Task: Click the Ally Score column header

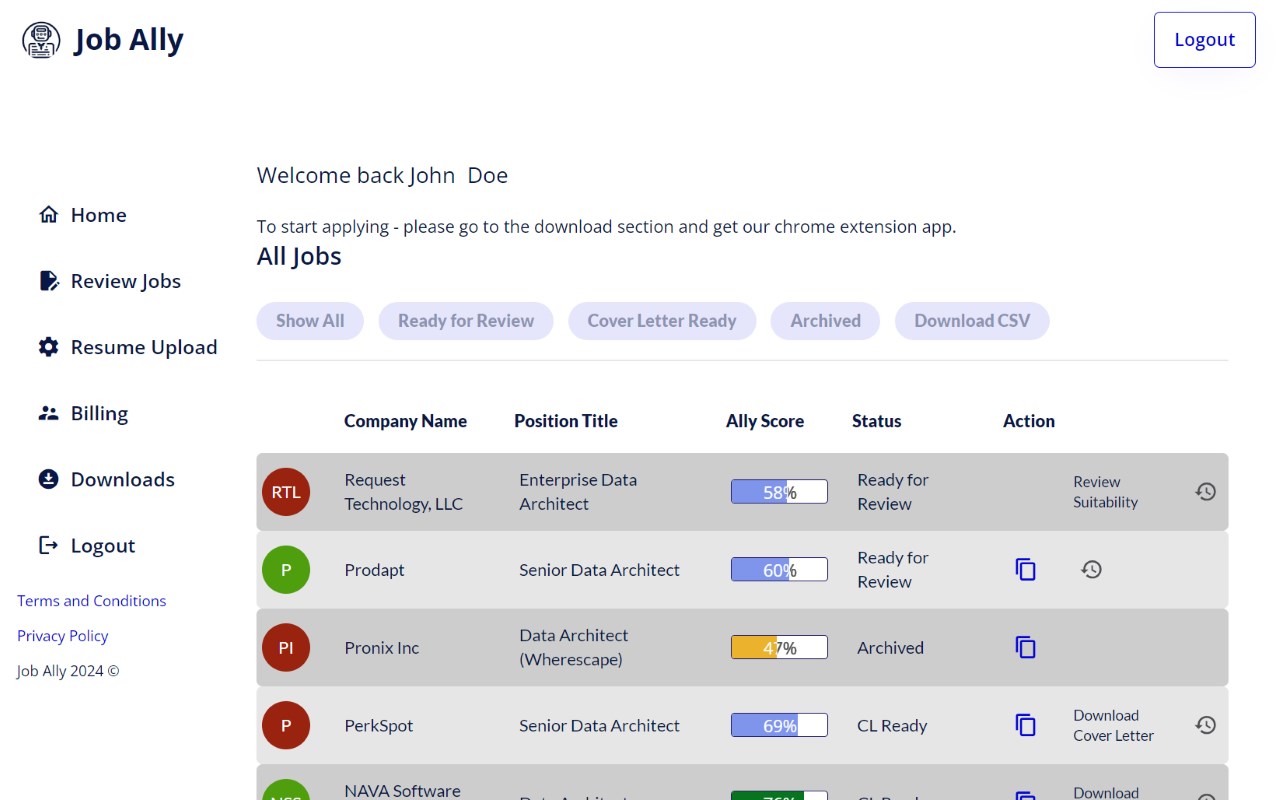Action: point(765,421)
